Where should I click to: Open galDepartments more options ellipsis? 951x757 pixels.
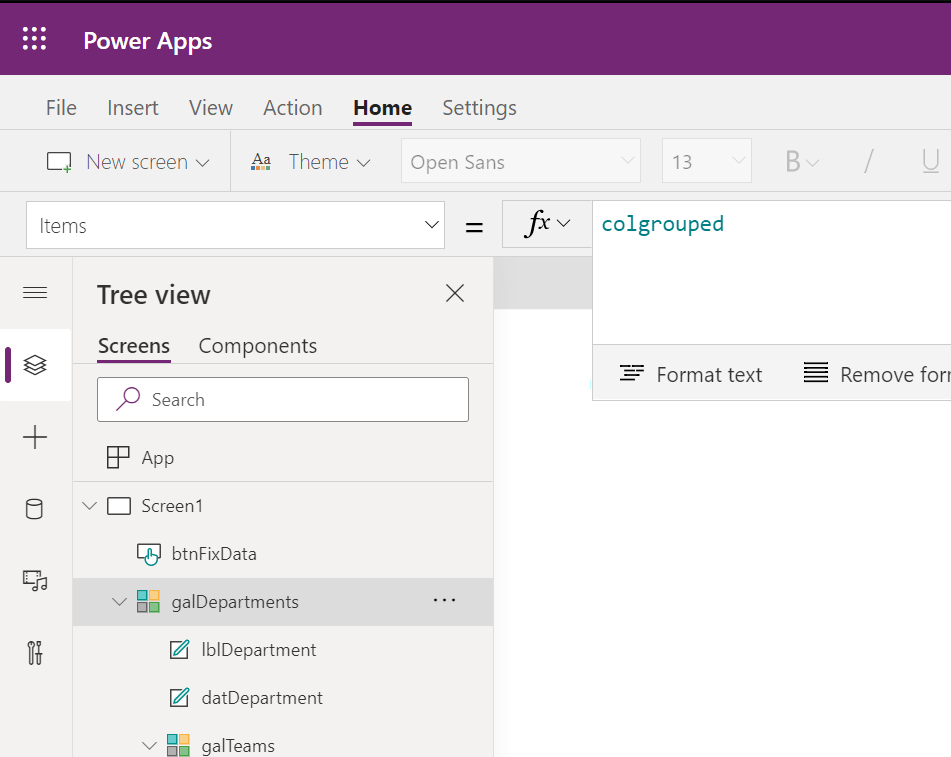coord(445,601)
